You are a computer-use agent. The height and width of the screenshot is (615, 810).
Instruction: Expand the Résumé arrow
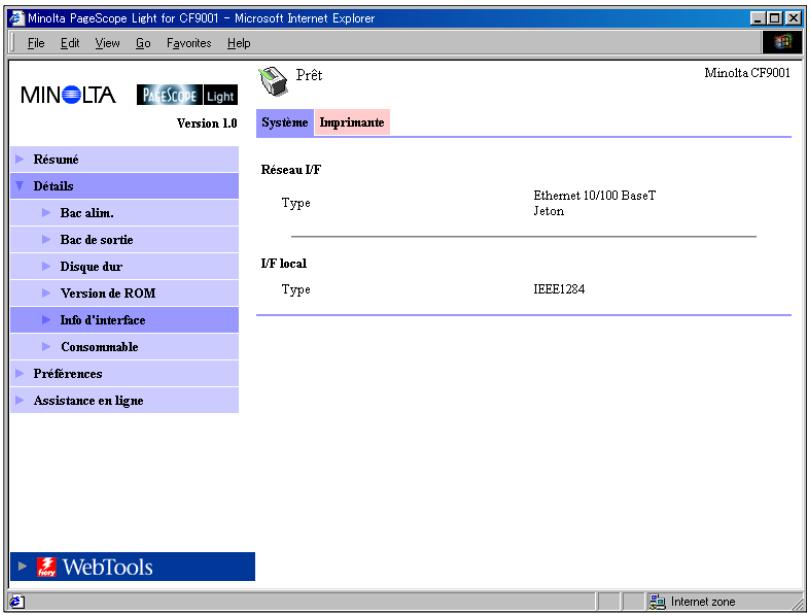(20, 159)
